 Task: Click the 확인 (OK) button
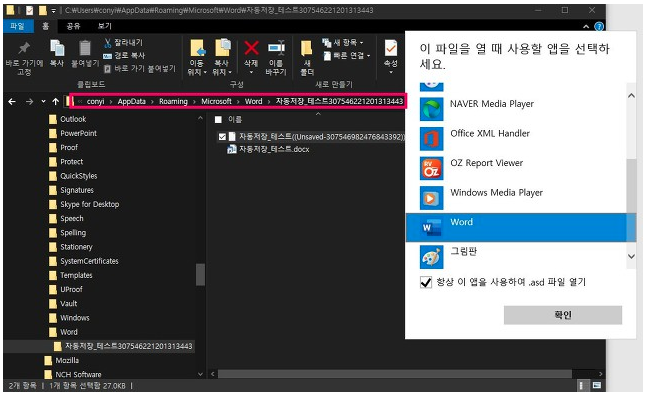563,315
